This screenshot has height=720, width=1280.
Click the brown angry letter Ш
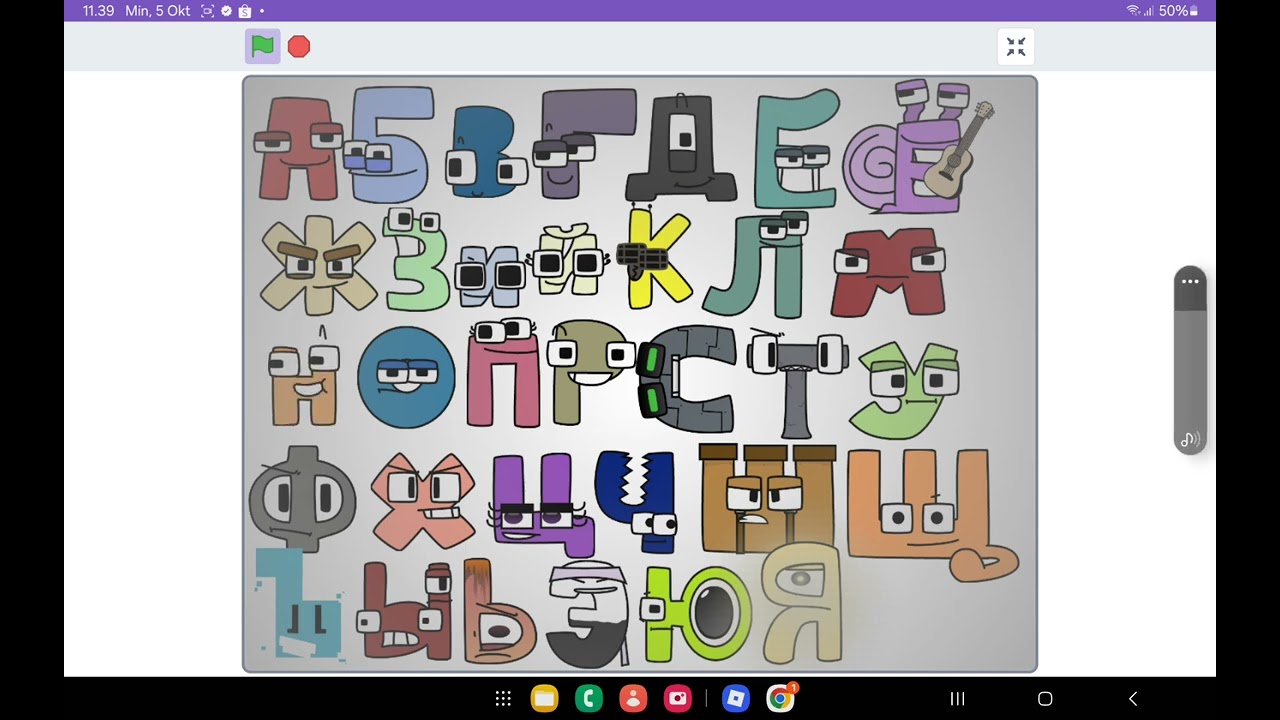(x=767, y=499)
